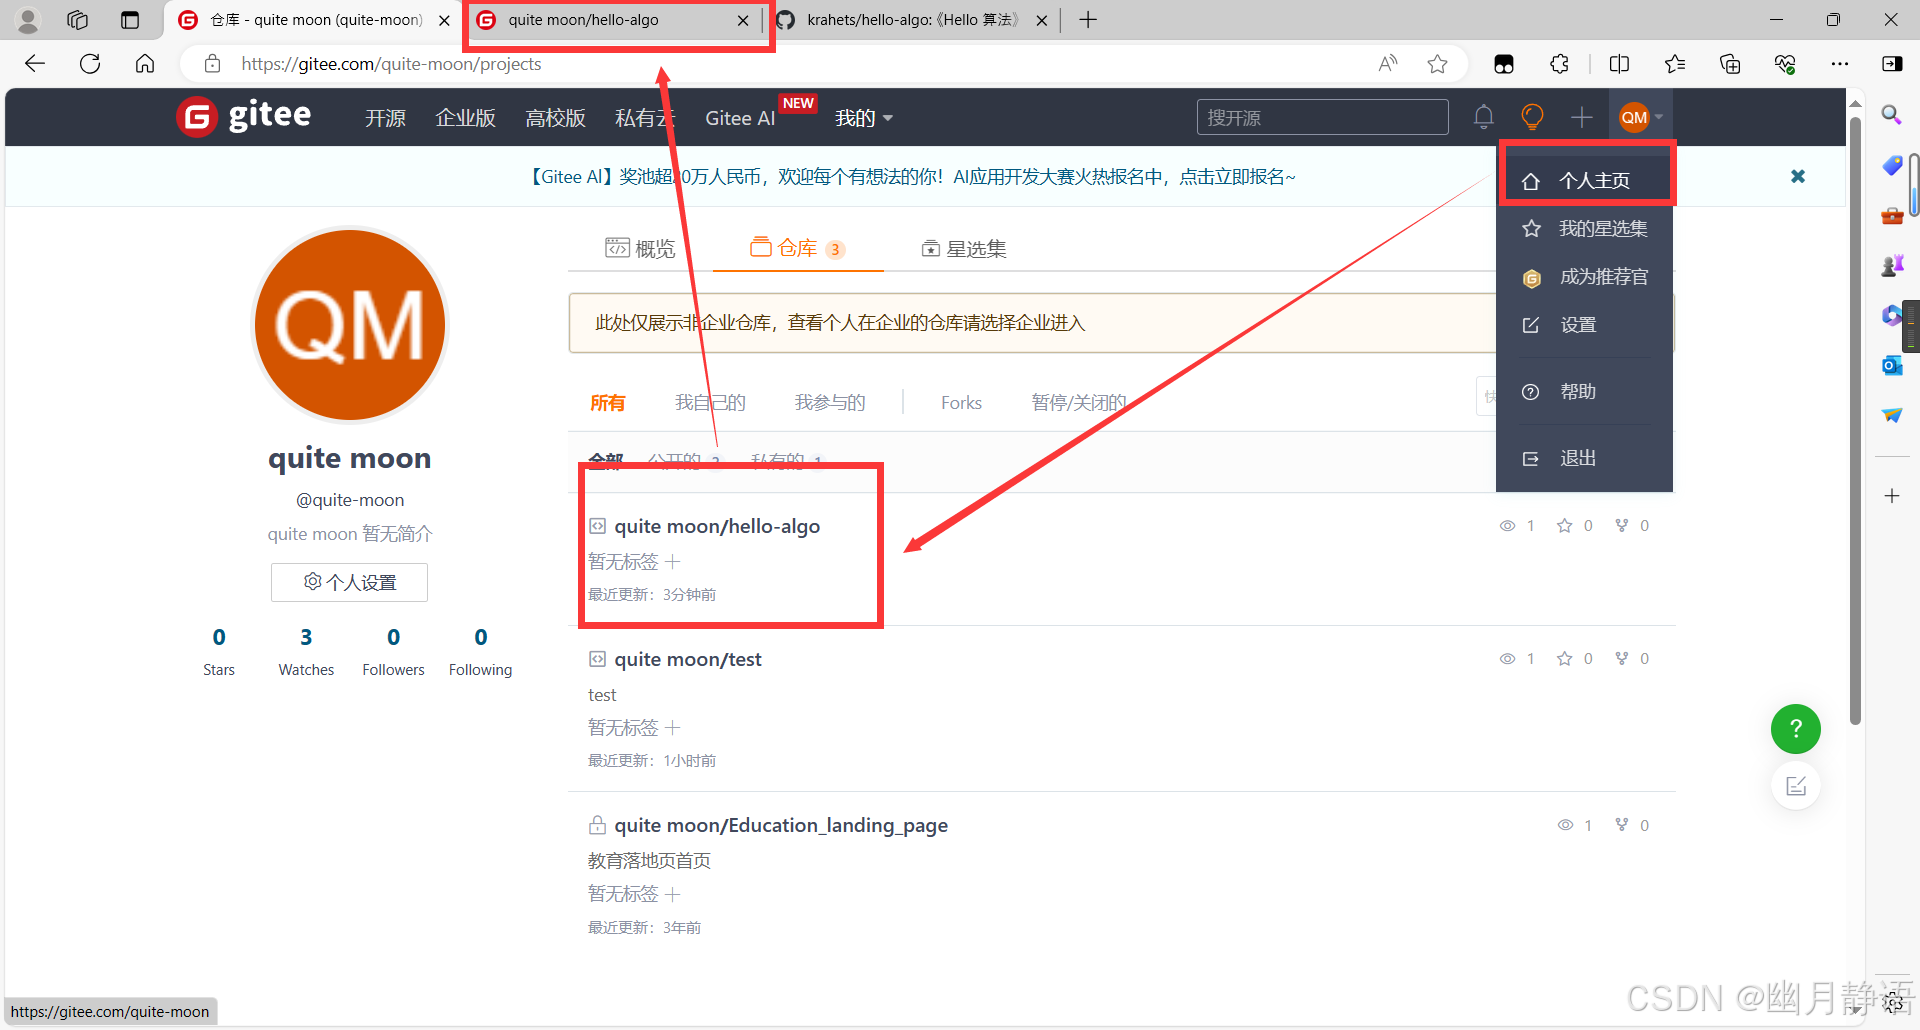Open 开源 in the navigation bar
The height and width of the screenshot is (1030, 1920).
pyautogui.click(x=385, y=118)
